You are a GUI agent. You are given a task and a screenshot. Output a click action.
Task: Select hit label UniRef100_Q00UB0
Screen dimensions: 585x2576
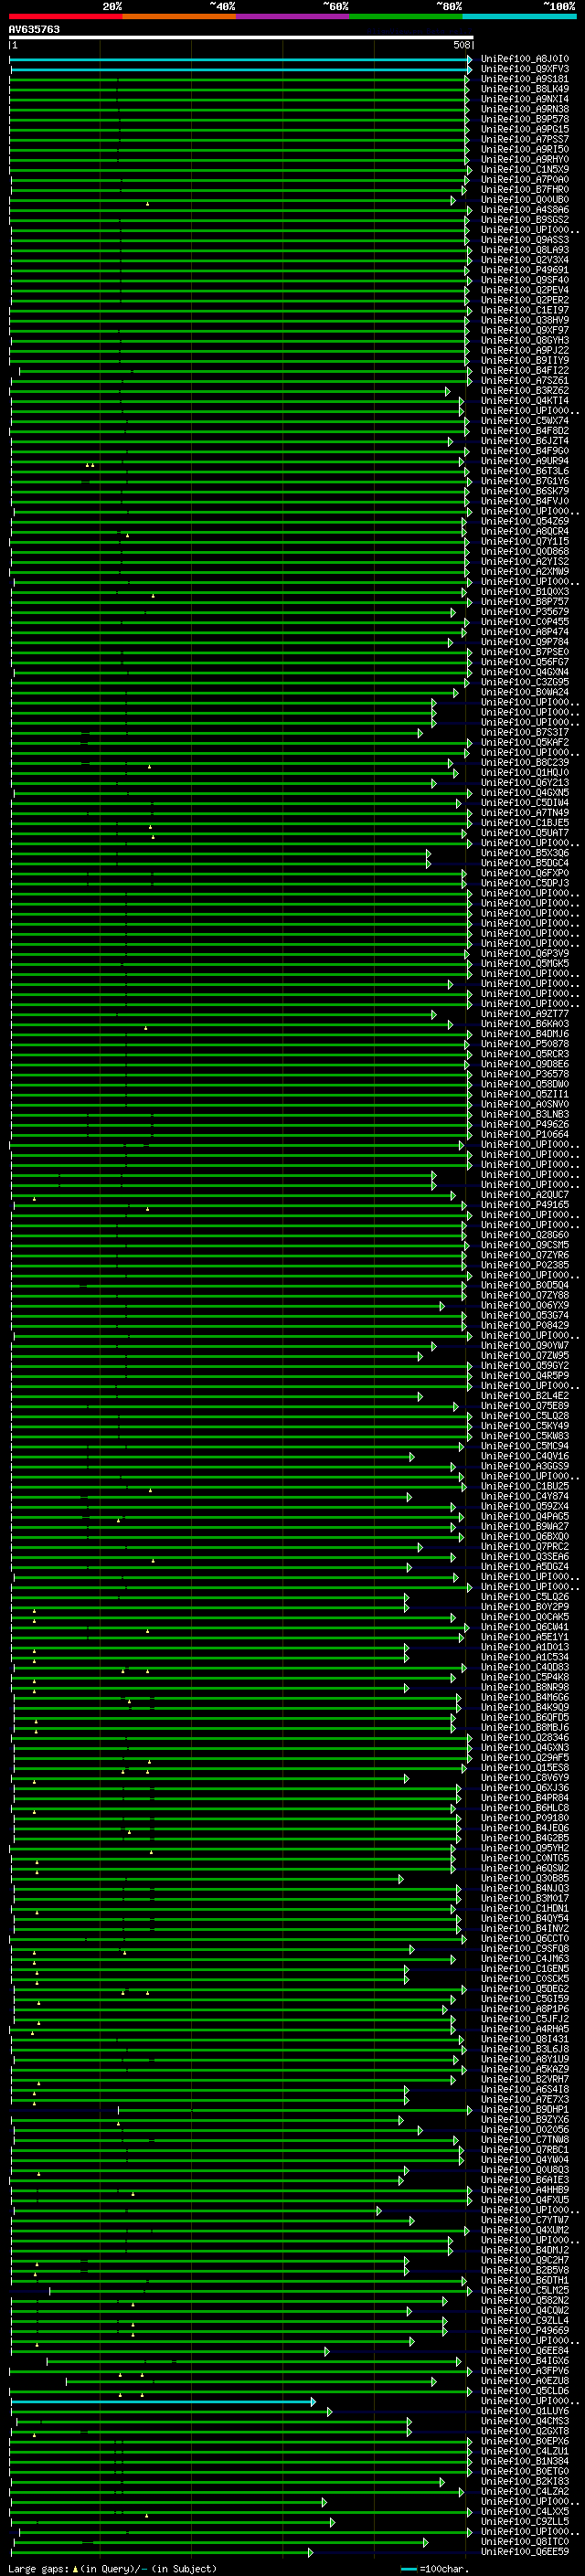tap(525, 200)
